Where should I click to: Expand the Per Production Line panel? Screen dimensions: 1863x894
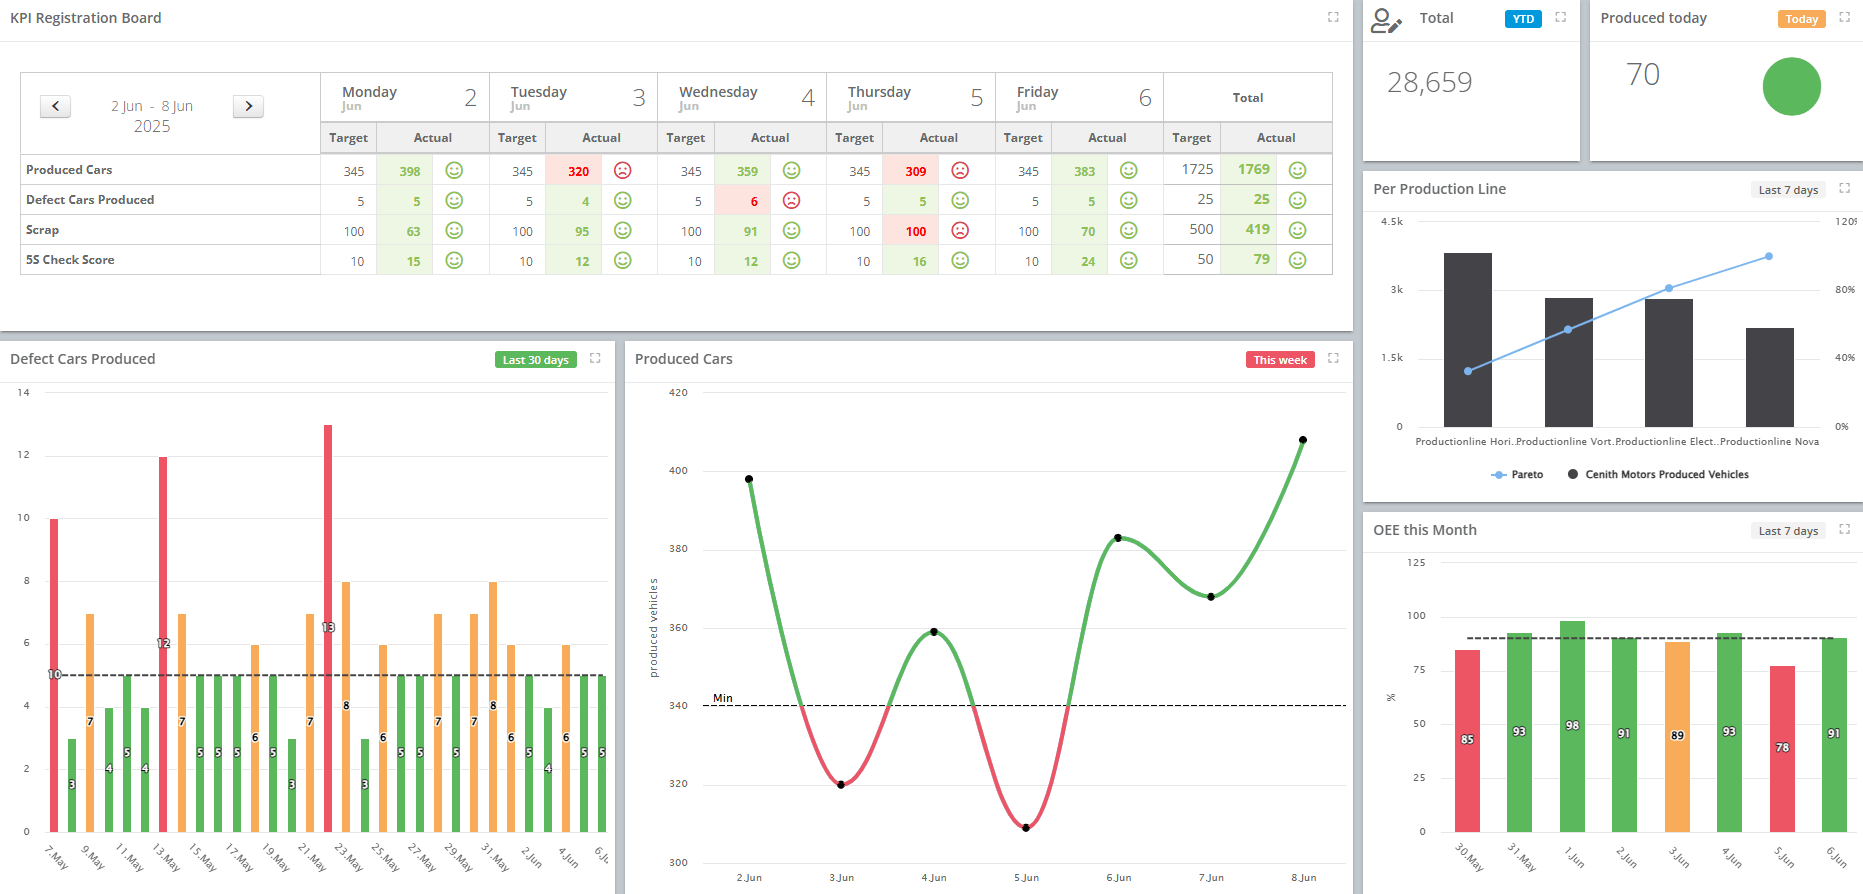pyautogui.click(x=1844, y=188)
